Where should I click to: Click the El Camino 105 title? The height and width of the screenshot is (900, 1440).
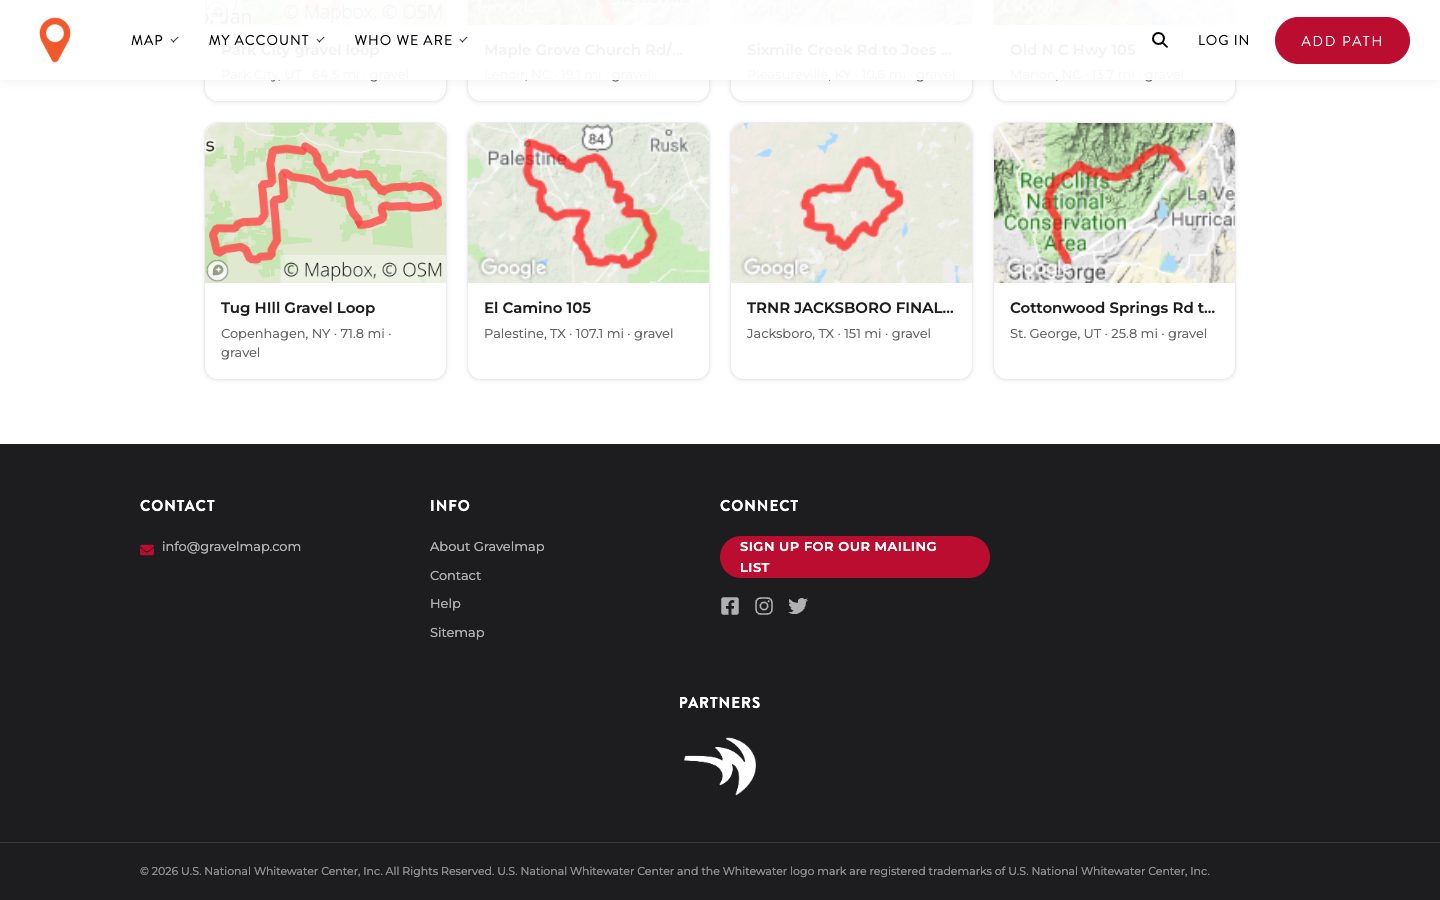tap(537, 308)
